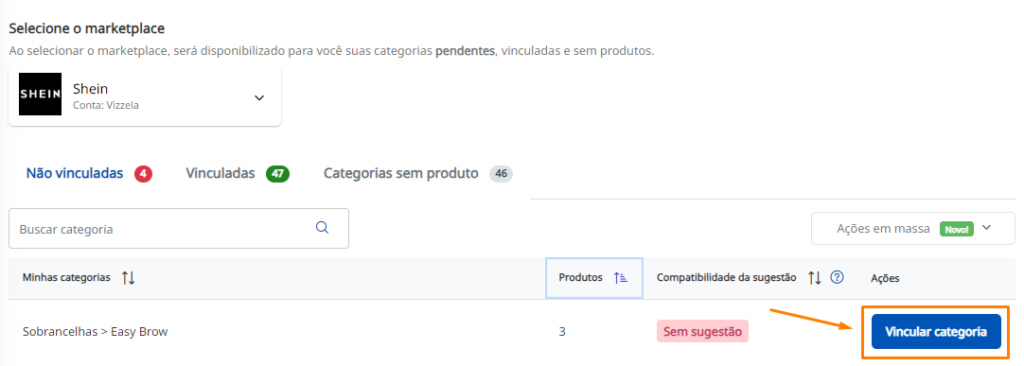Viewport: 1024px width, 366px height.
Task: Click the green 47 count badge
Action: click(278, 174)
